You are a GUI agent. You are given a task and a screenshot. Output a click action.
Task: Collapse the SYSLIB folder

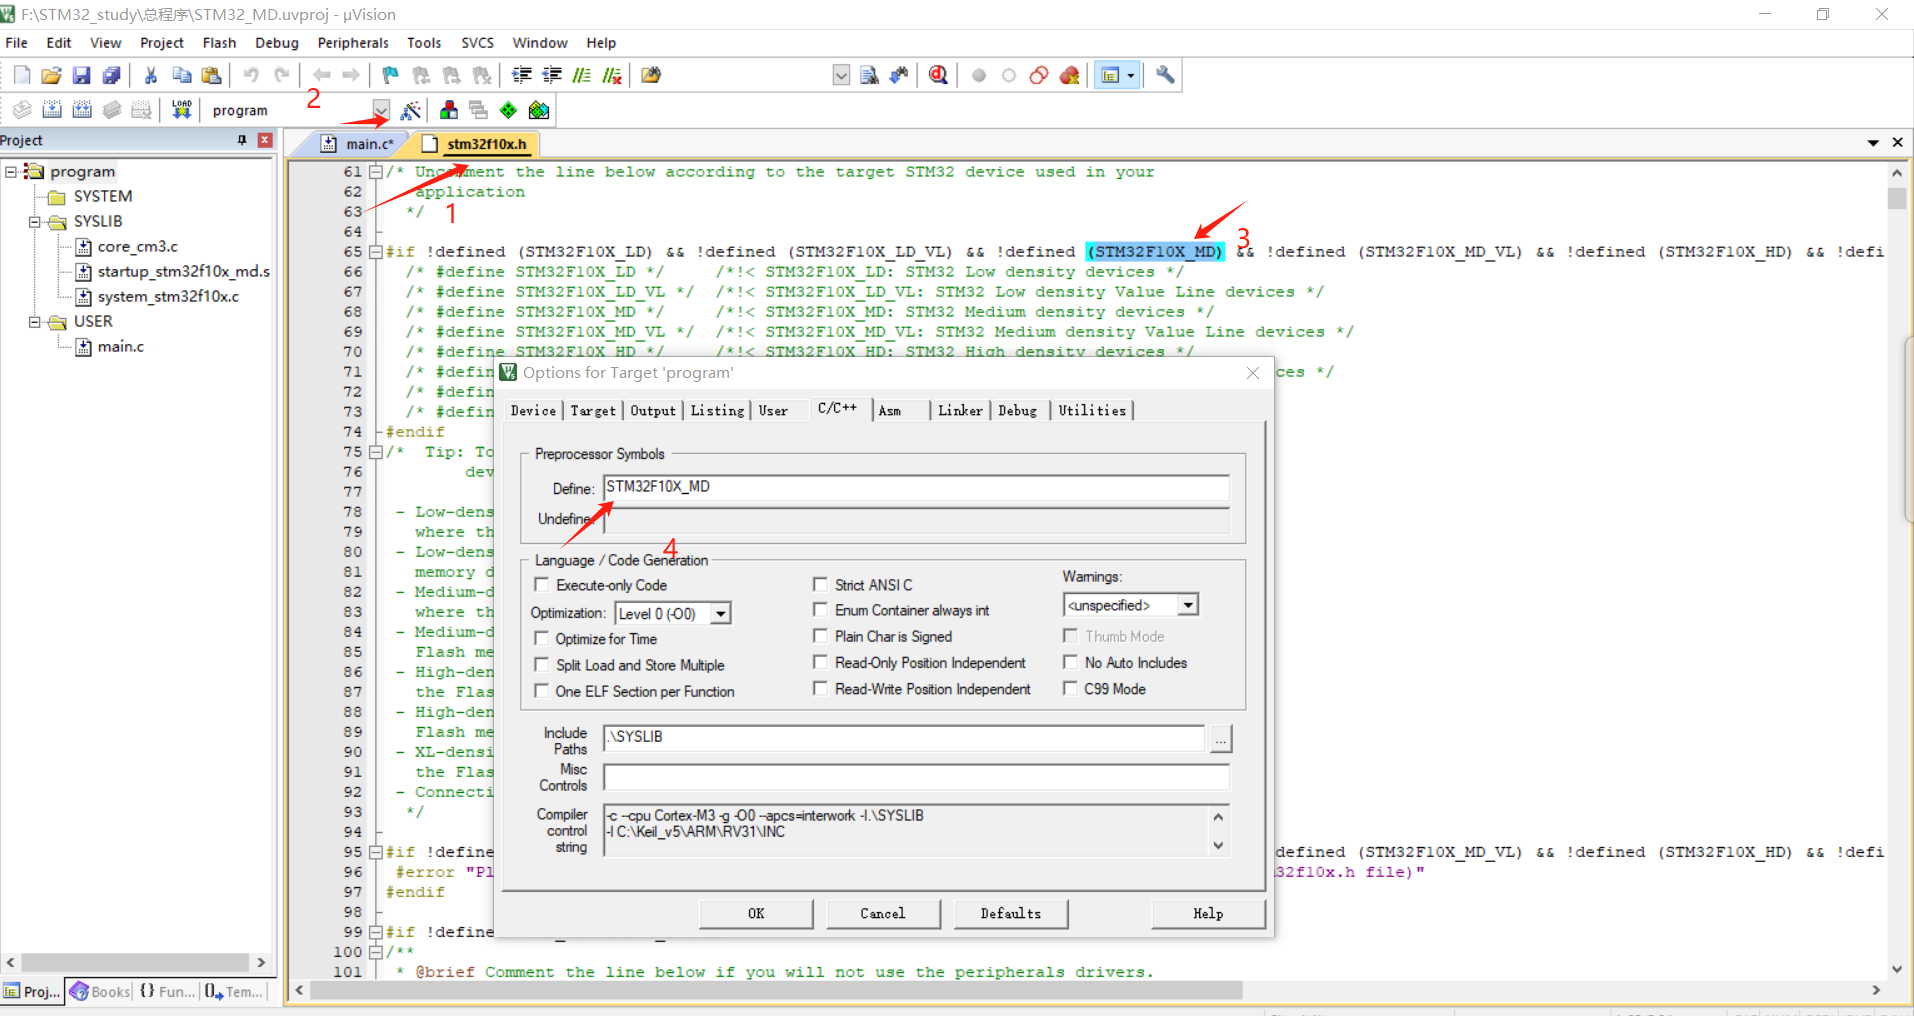tap(34, 221)
